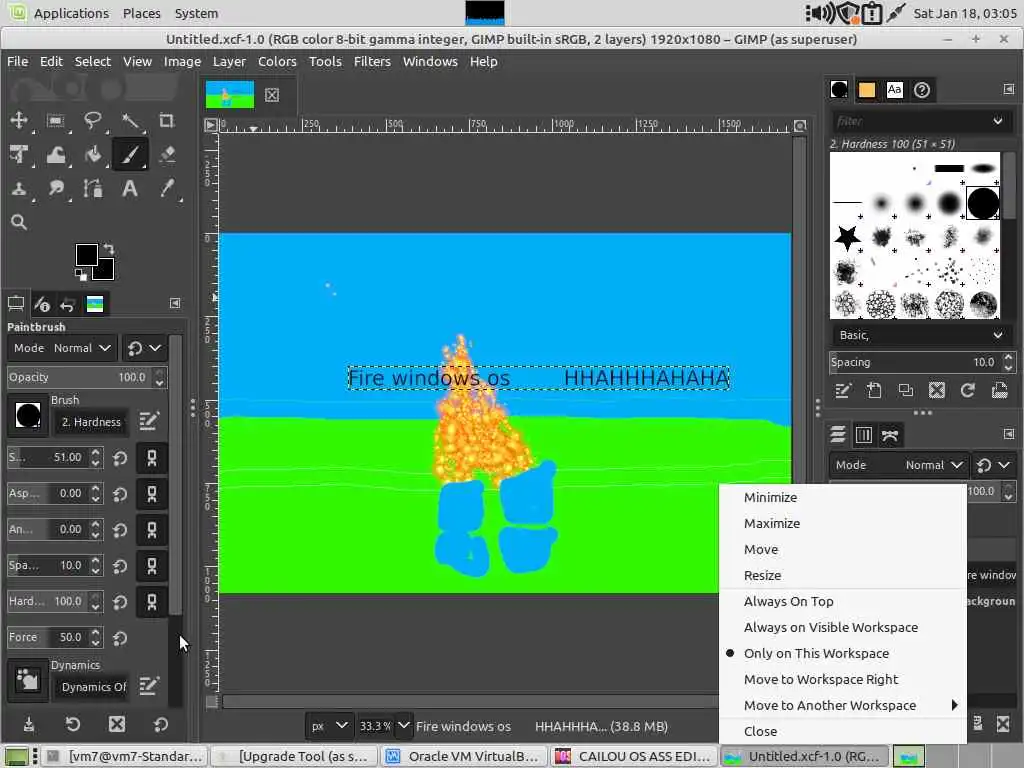This screenshot has height=768, width=1024.
Task: Open the Channels tab
Action: 863,435
